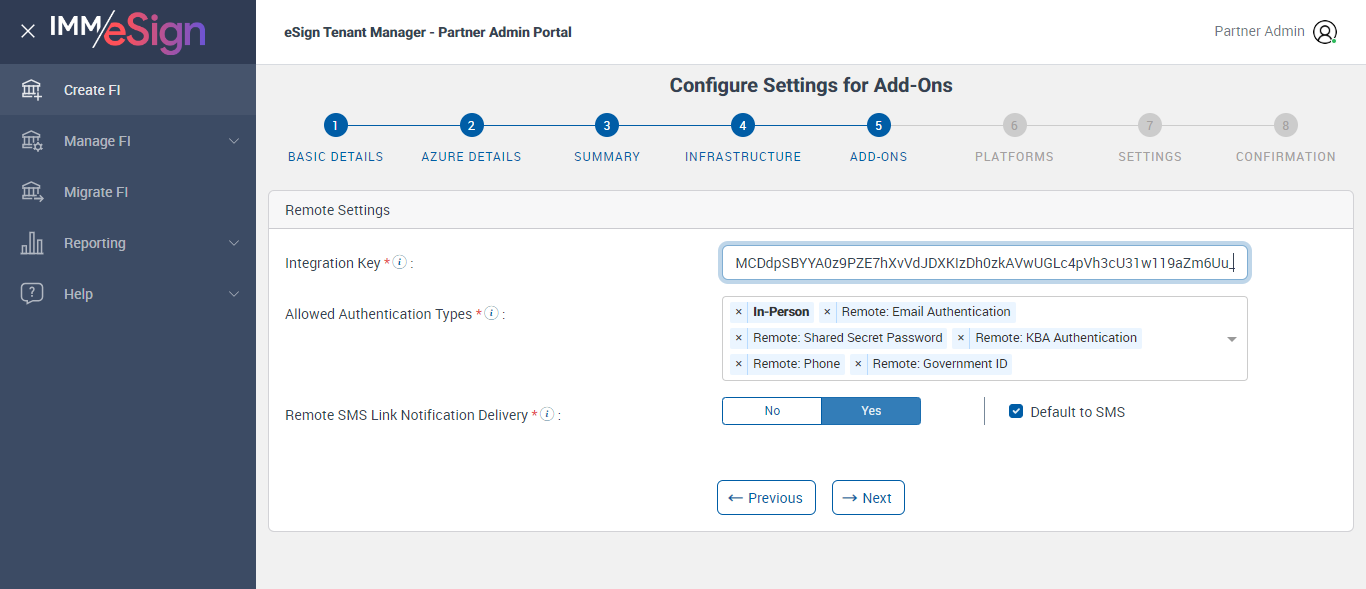Click into the Integration Key field
1366x589 pixels.
click(984, 263)
